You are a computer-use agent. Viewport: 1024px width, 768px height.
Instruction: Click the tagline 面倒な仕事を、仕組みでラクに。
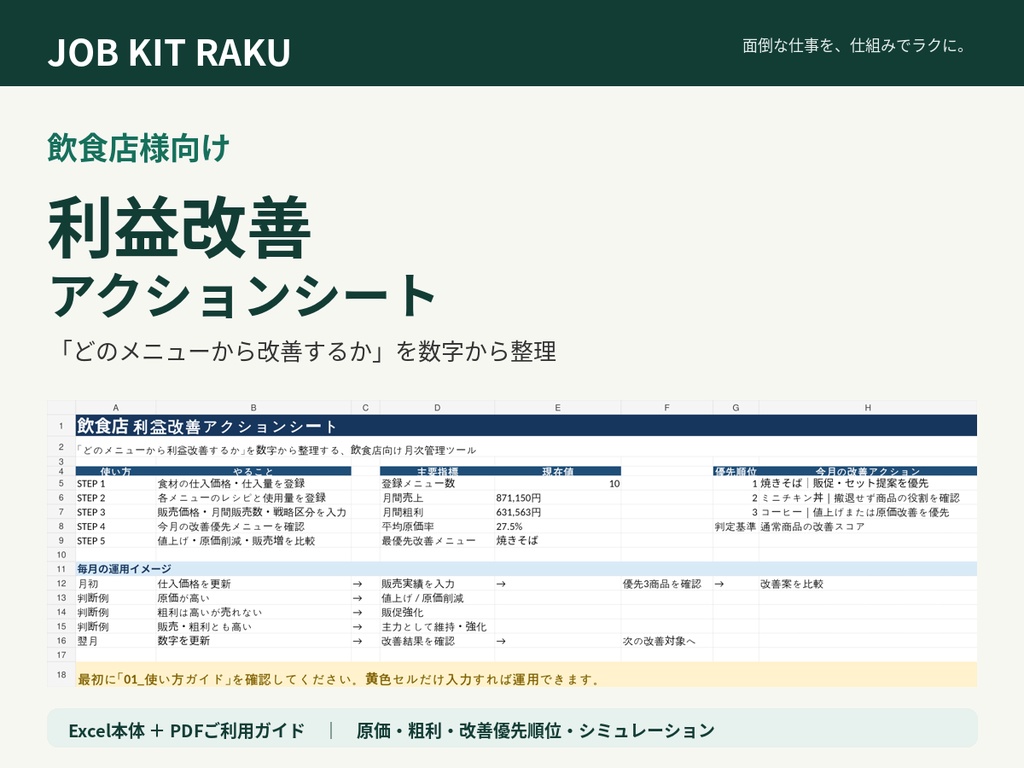[x=854, y=46]
